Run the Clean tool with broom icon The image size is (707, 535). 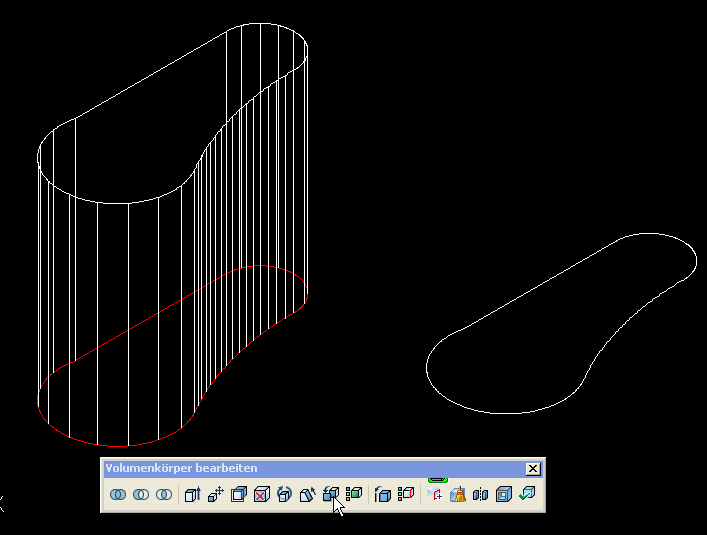click(x=458, y=494)
